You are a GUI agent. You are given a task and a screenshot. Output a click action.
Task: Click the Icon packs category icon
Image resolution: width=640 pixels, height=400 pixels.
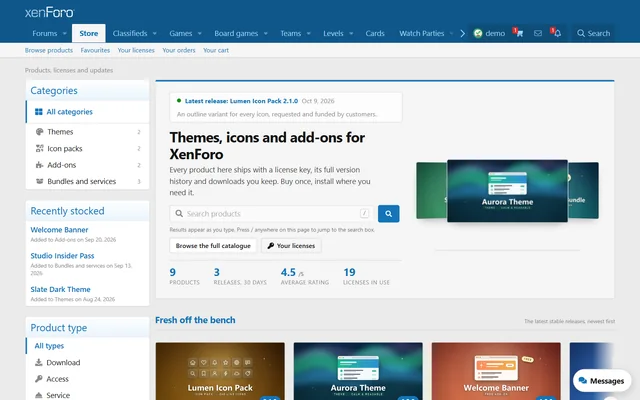40,148
